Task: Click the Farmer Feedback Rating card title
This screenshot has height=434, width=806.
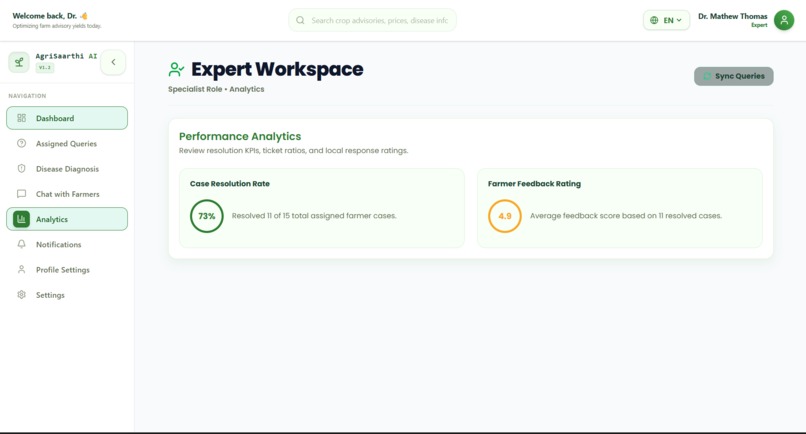Action: pyautogui.click(x=534, y=184)
